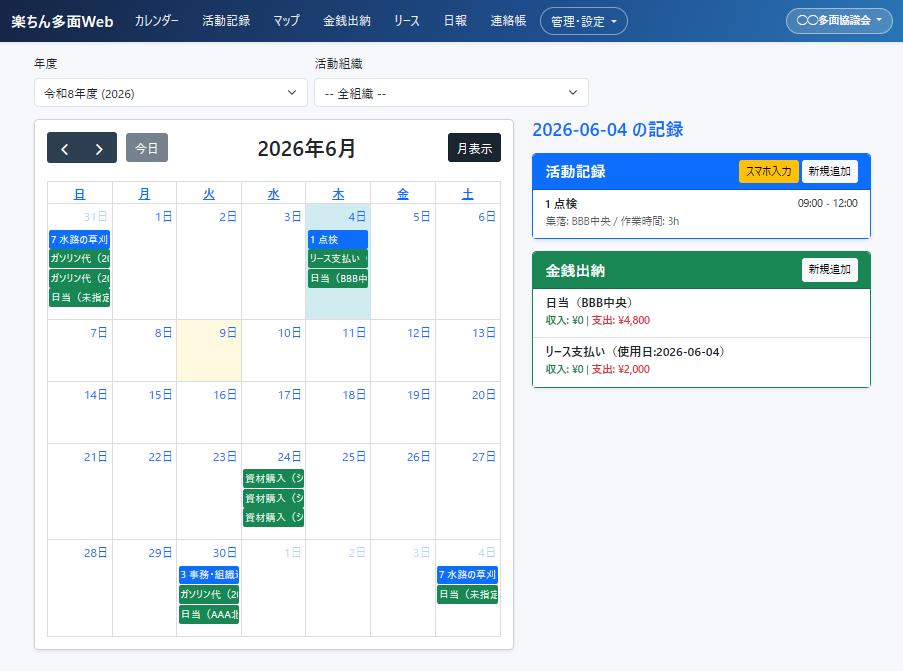Open the 活動組織 organization dropdown
903x671 pixels.
click(452, 93)
